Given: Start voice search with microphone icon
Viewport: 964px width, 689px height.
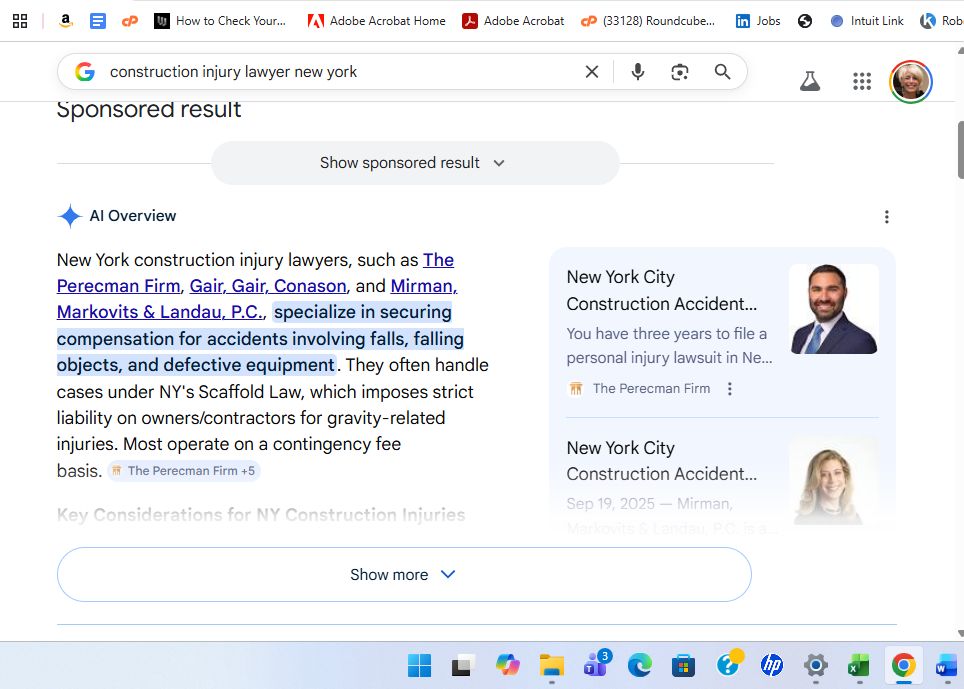Looking at the screenshot, I should point(638,72).
